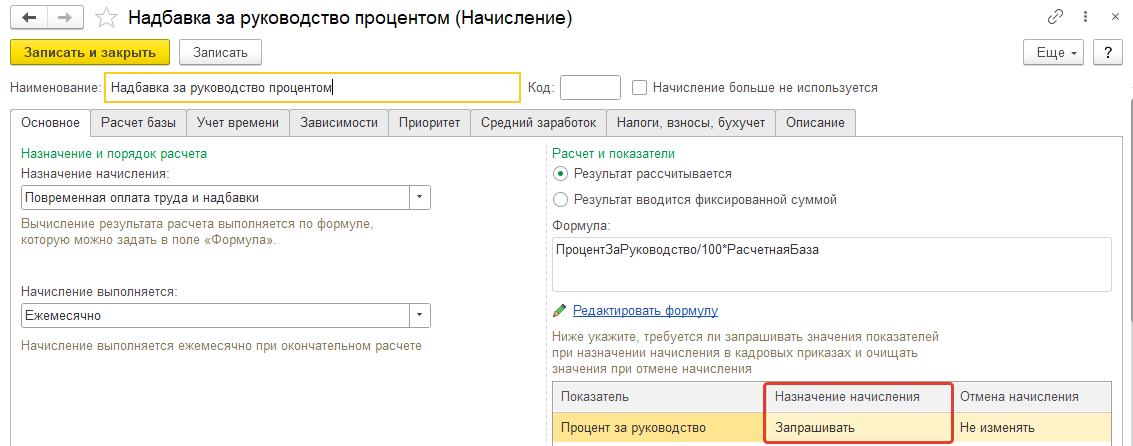Screen dimensions: 1133x446
Task: Switch to 'Налоги, взносы, бухучет' tab
Action: tap(691, 123)
